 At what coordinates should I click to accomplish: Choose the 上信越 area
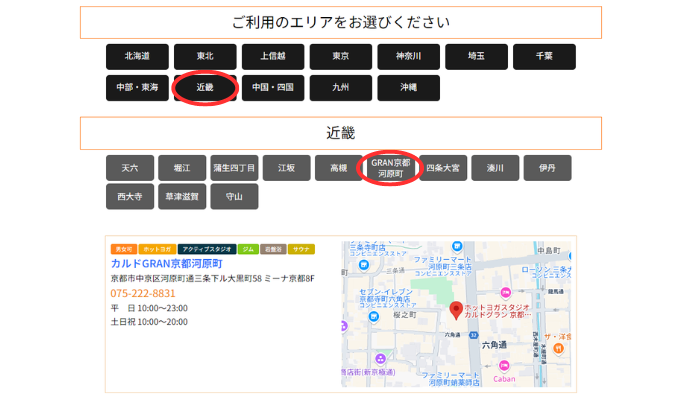coord(273,56)
